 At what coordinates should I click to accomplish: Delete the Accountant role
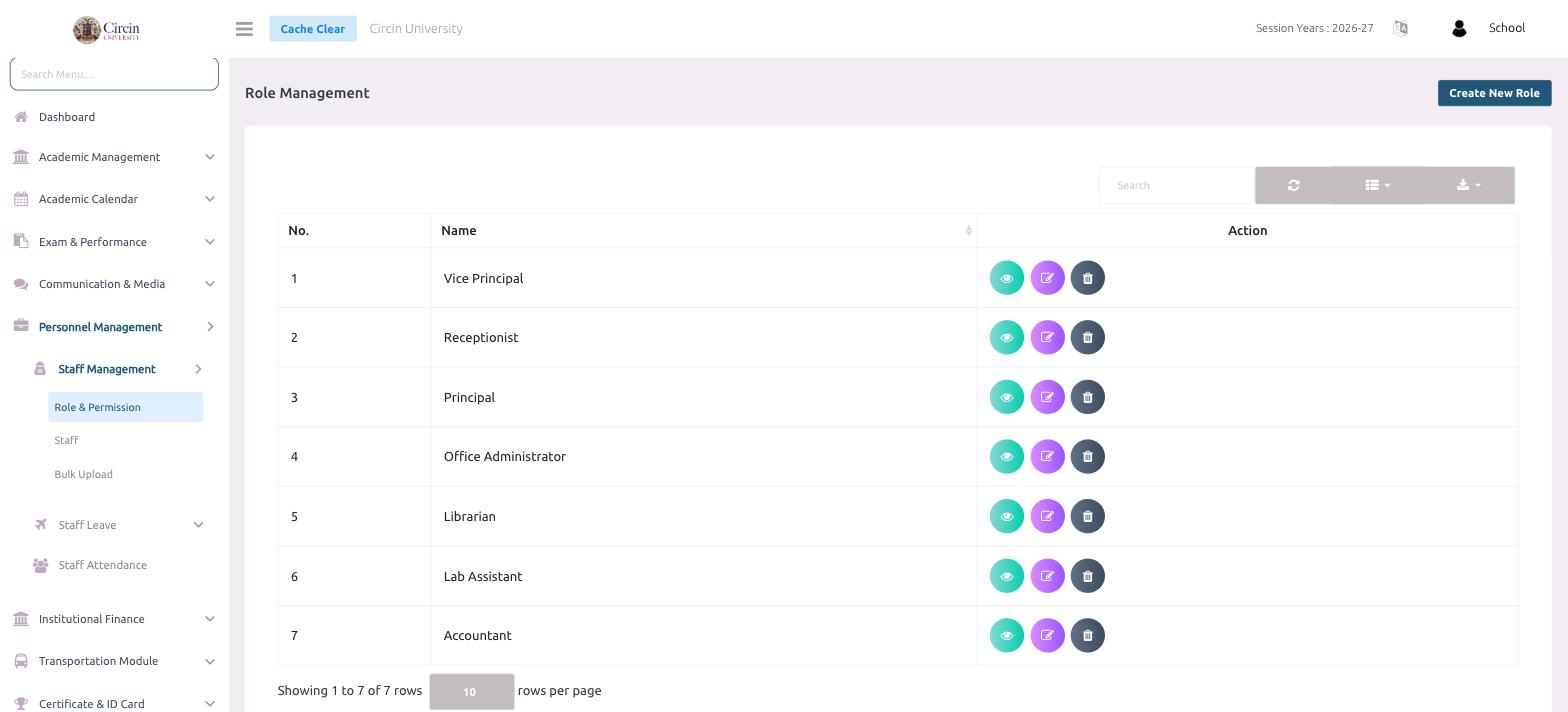1087,635
